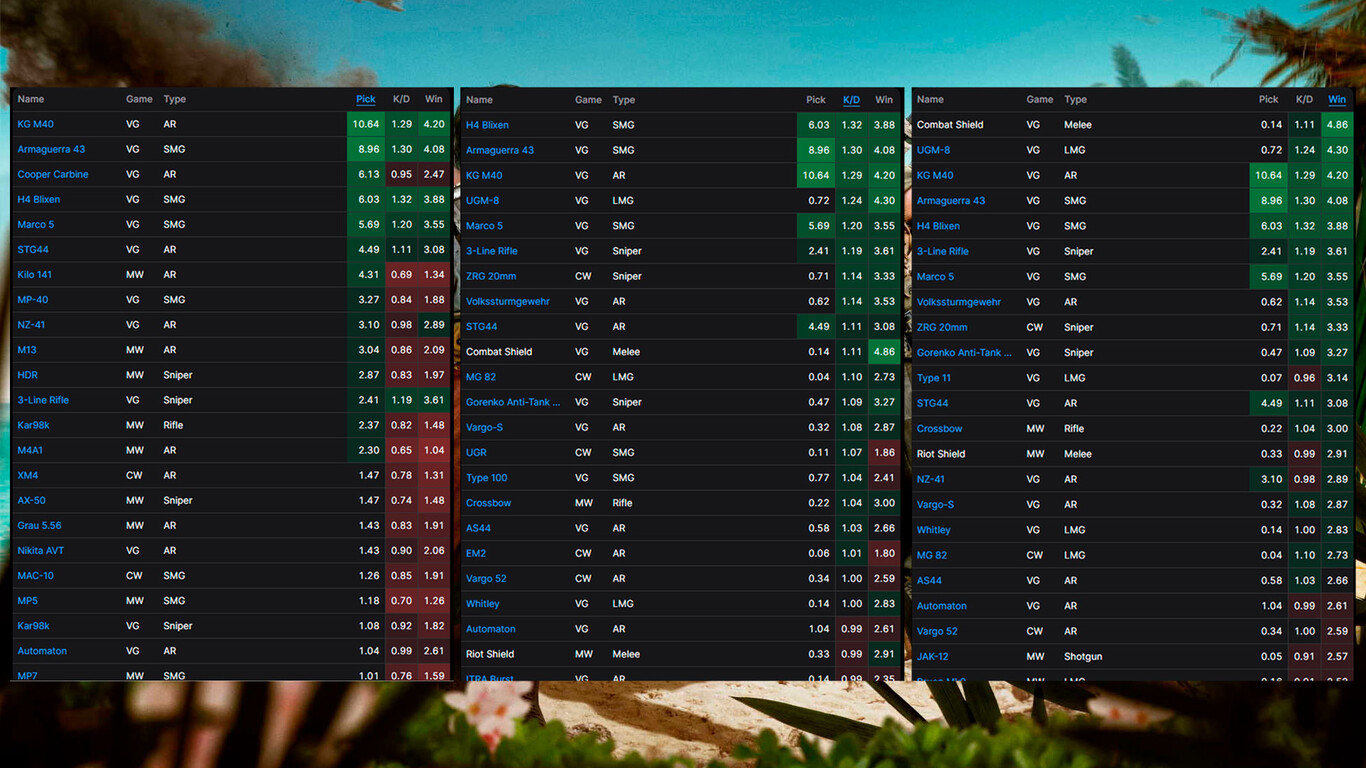Click the Type 100 SMG link
This screenshot has width=1366, height=768.
486,478
